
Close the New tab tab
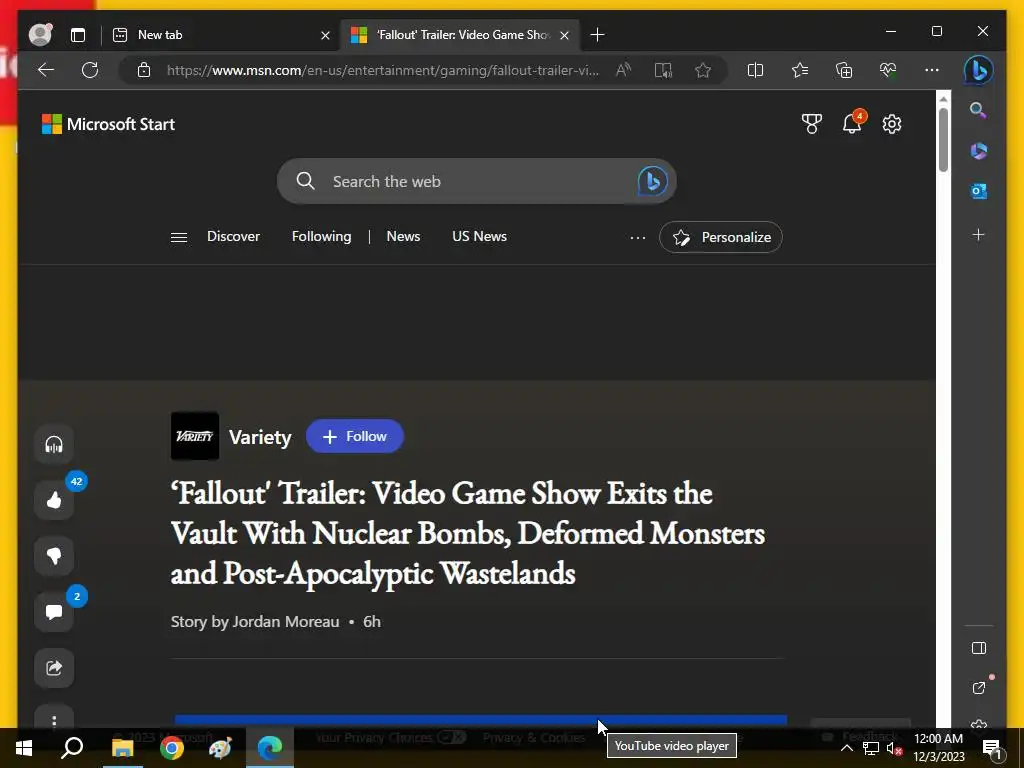coord(325,35)
